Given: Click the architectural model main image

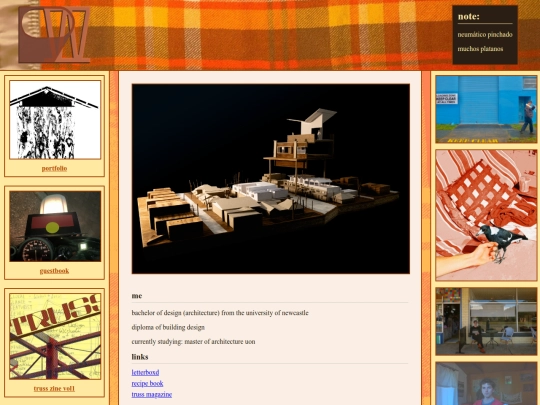Looking at the screenshot, I should tap(271, 179).
